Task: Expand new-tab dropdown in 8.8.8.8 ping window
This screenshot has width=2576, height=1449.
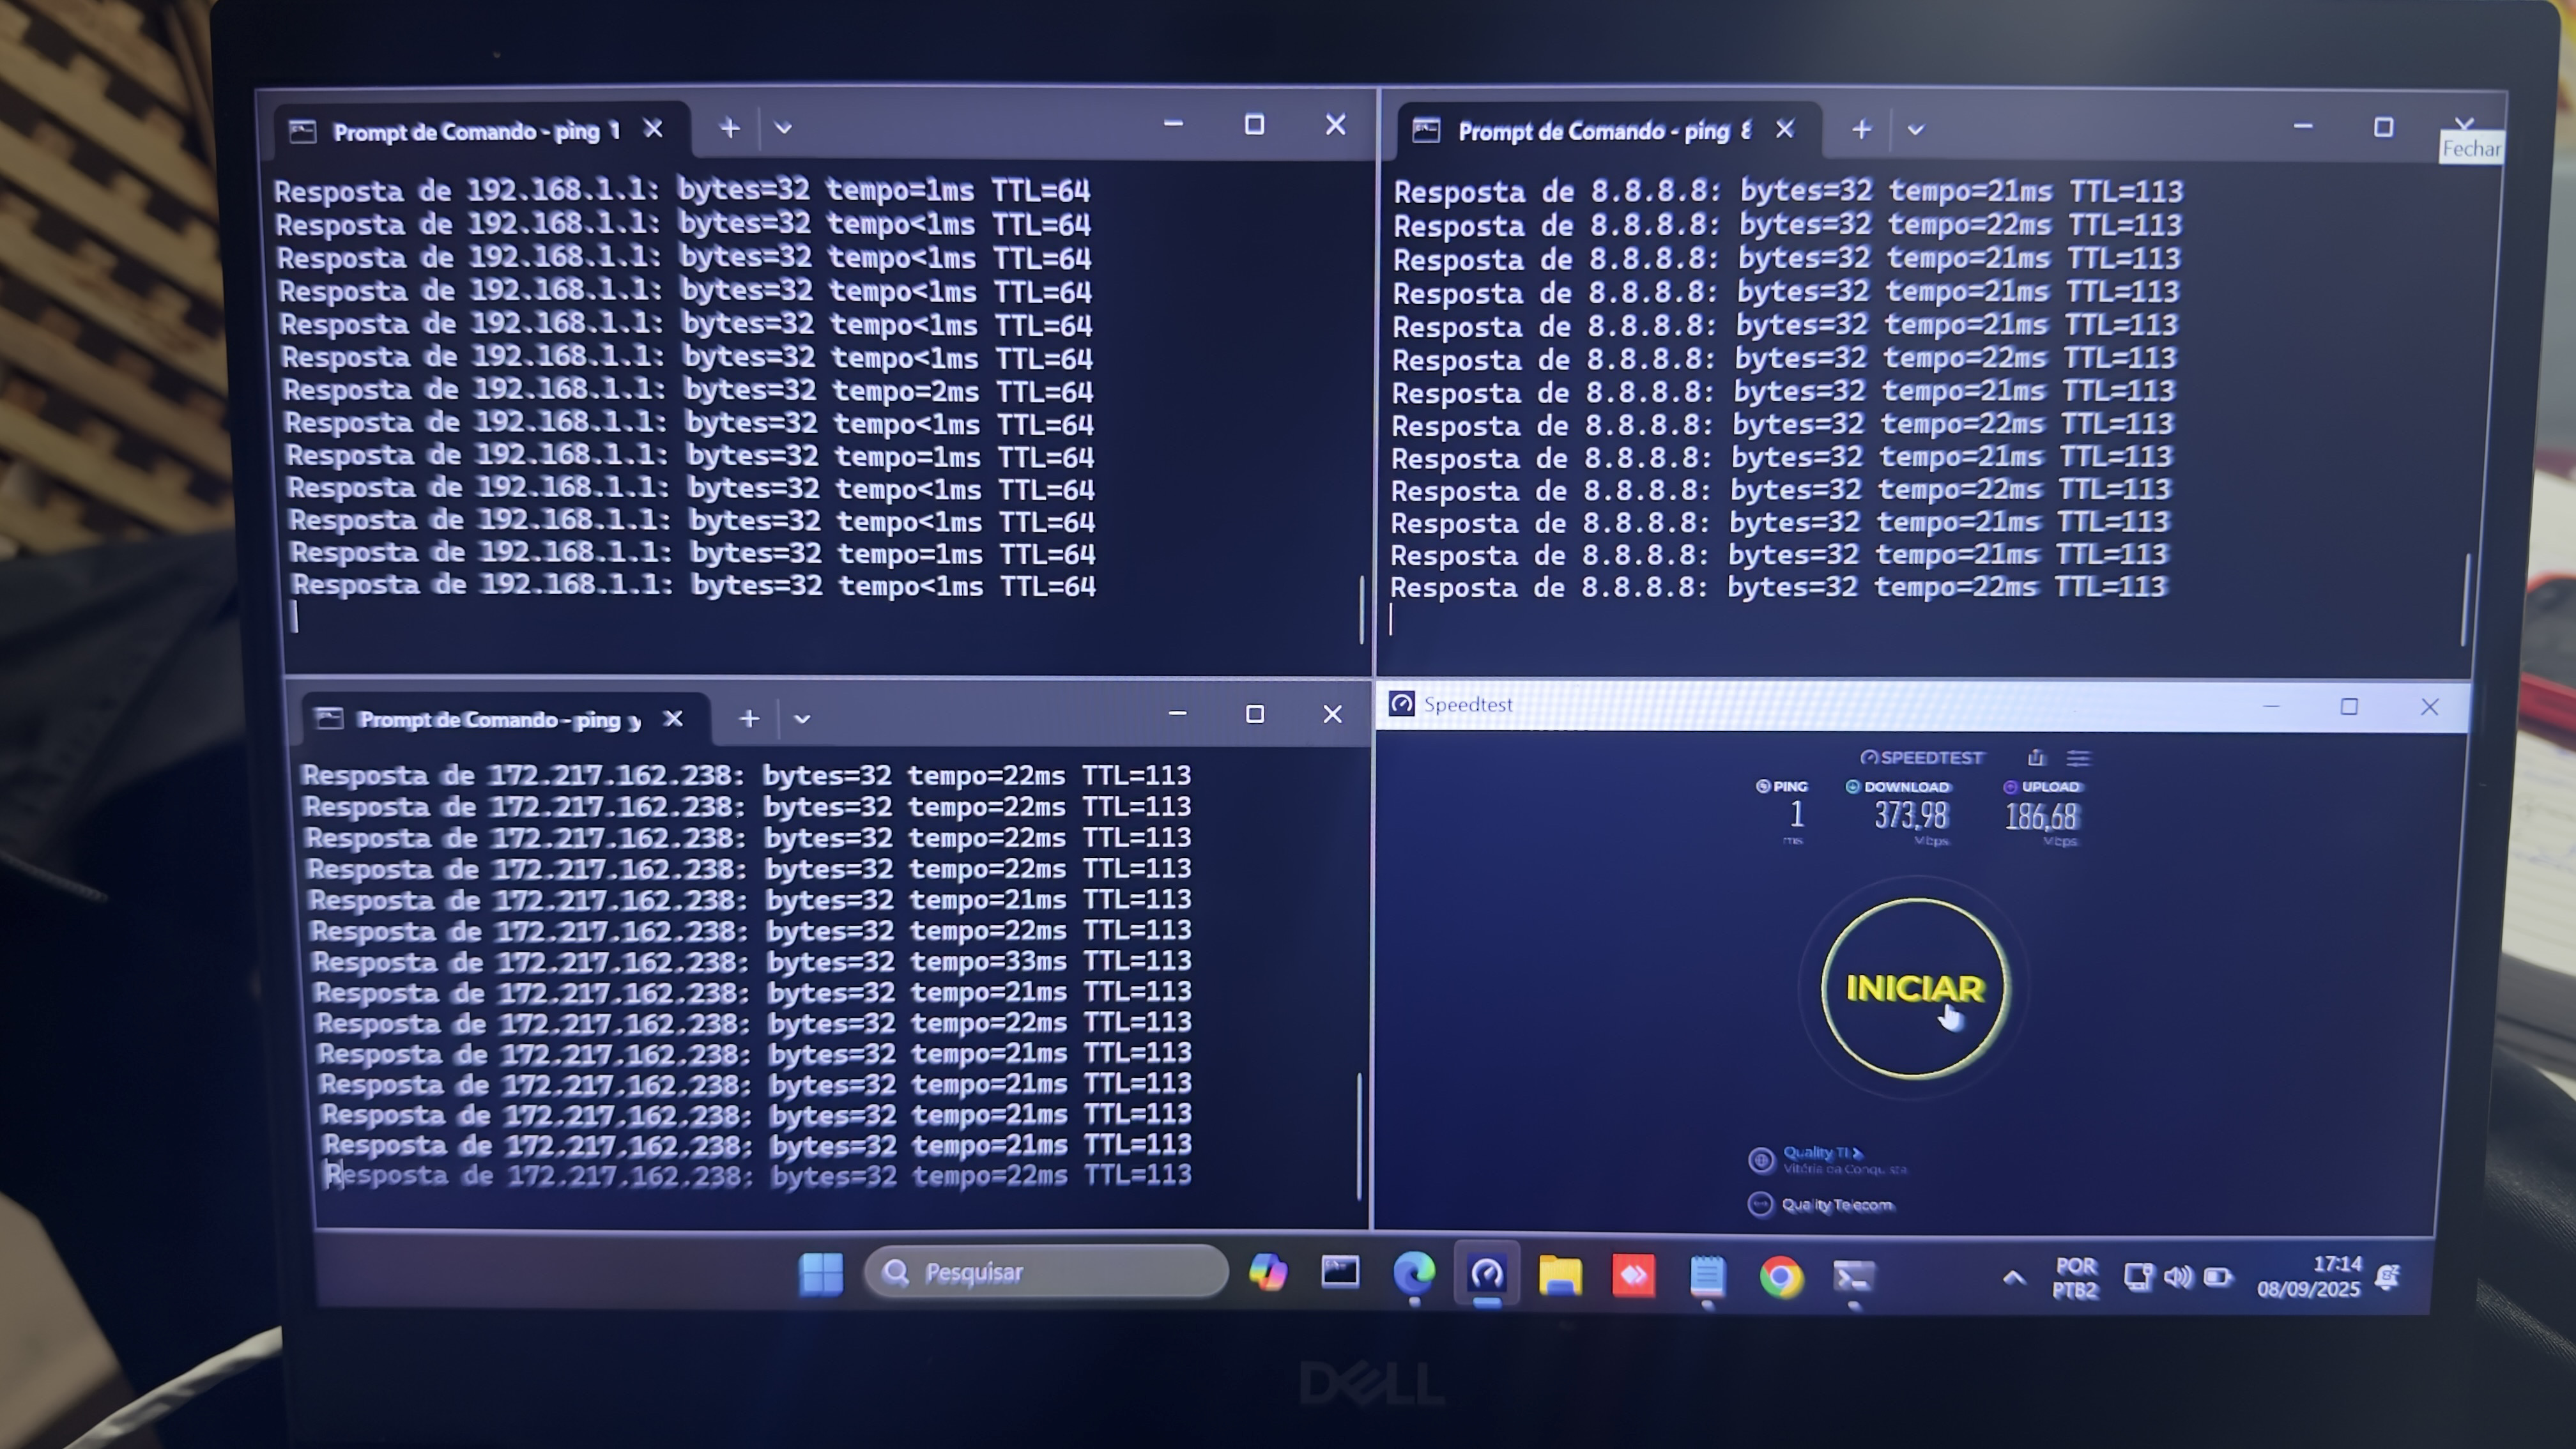Action: pyautogui.click(x=1915, y=130)
